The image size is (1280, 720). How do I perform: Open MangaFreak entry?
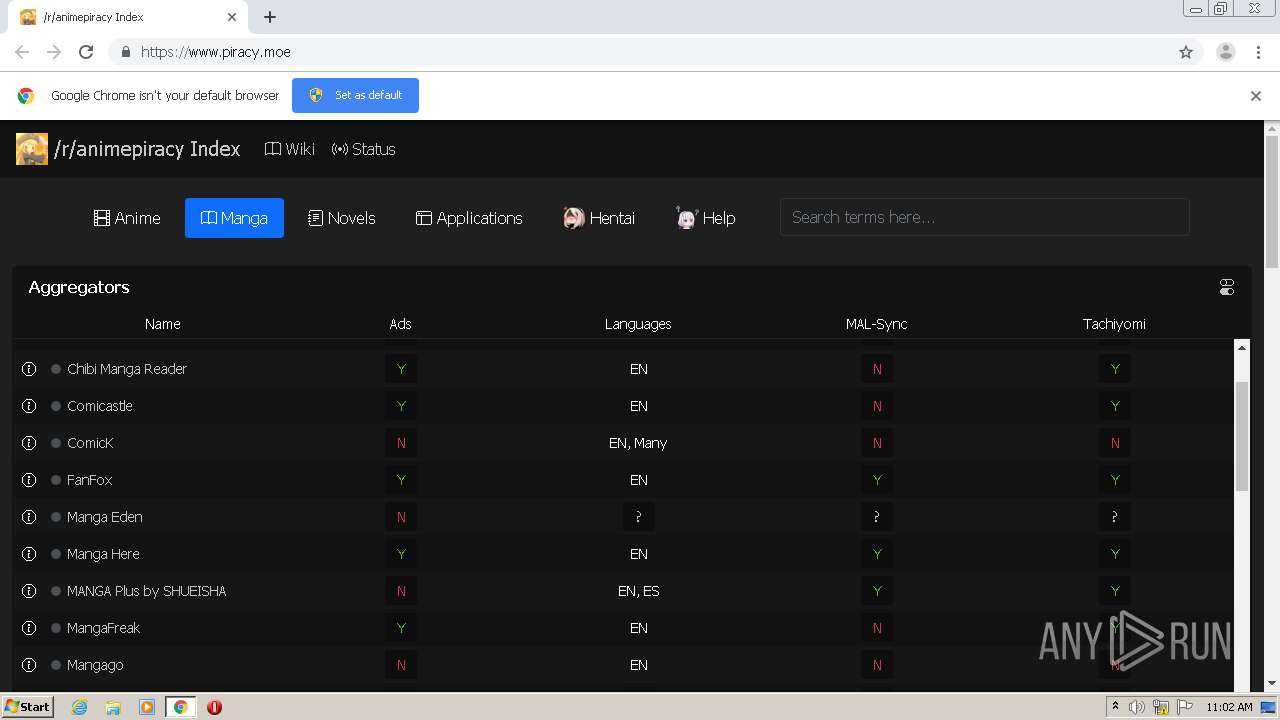[103, 628]
